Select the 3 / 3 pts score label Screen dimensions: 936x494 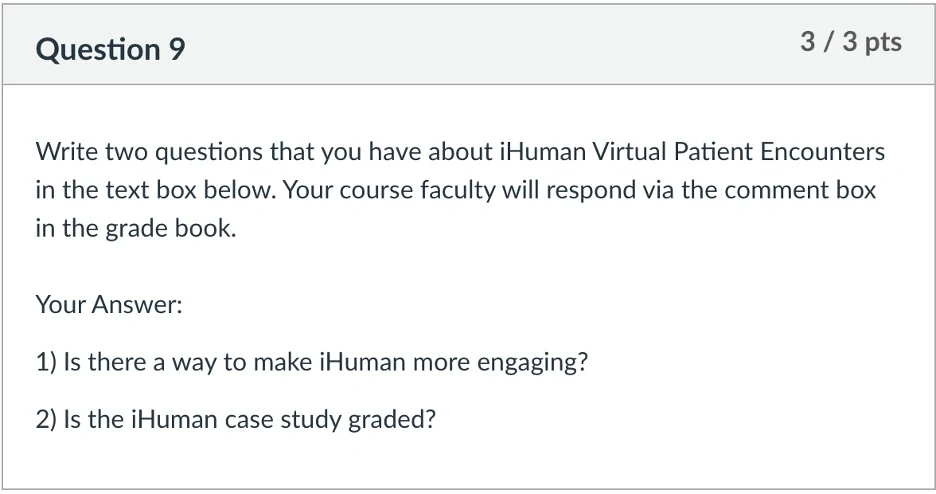pyautogui.click(x=851, y=42)
